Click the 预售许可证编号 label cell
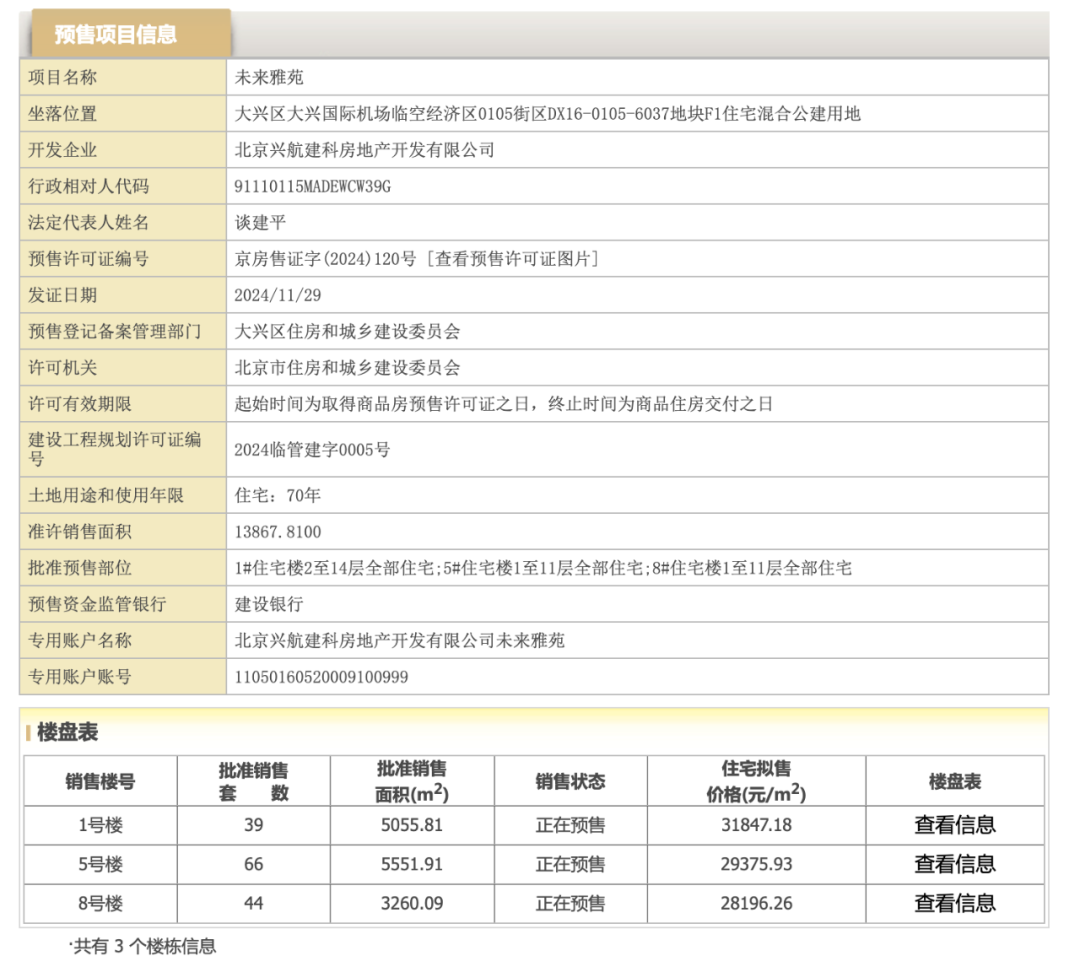1080x972 pixels. 123,259
